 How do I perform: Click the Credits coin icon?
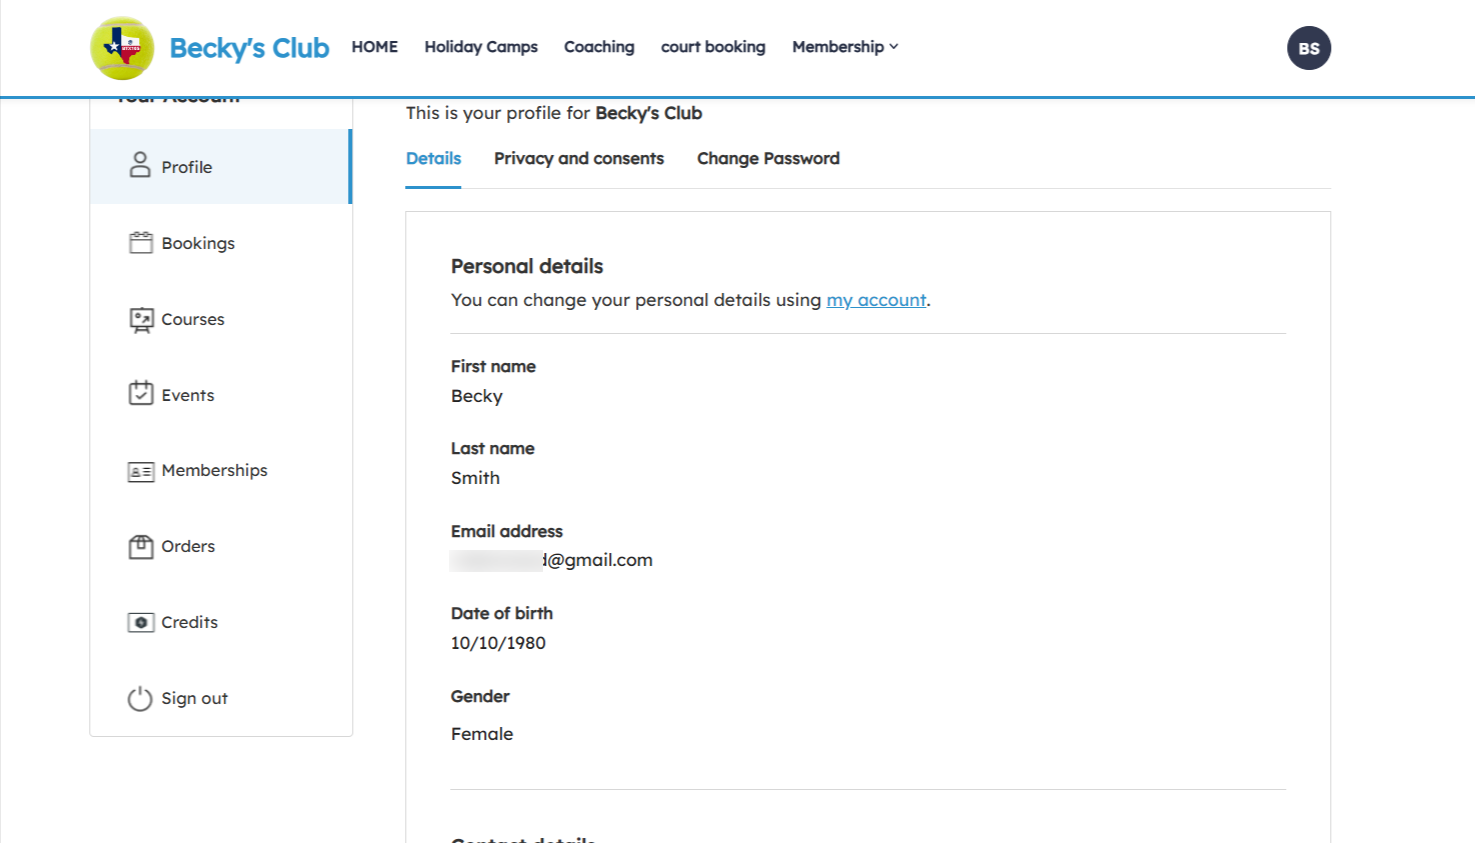pos(141,622)
